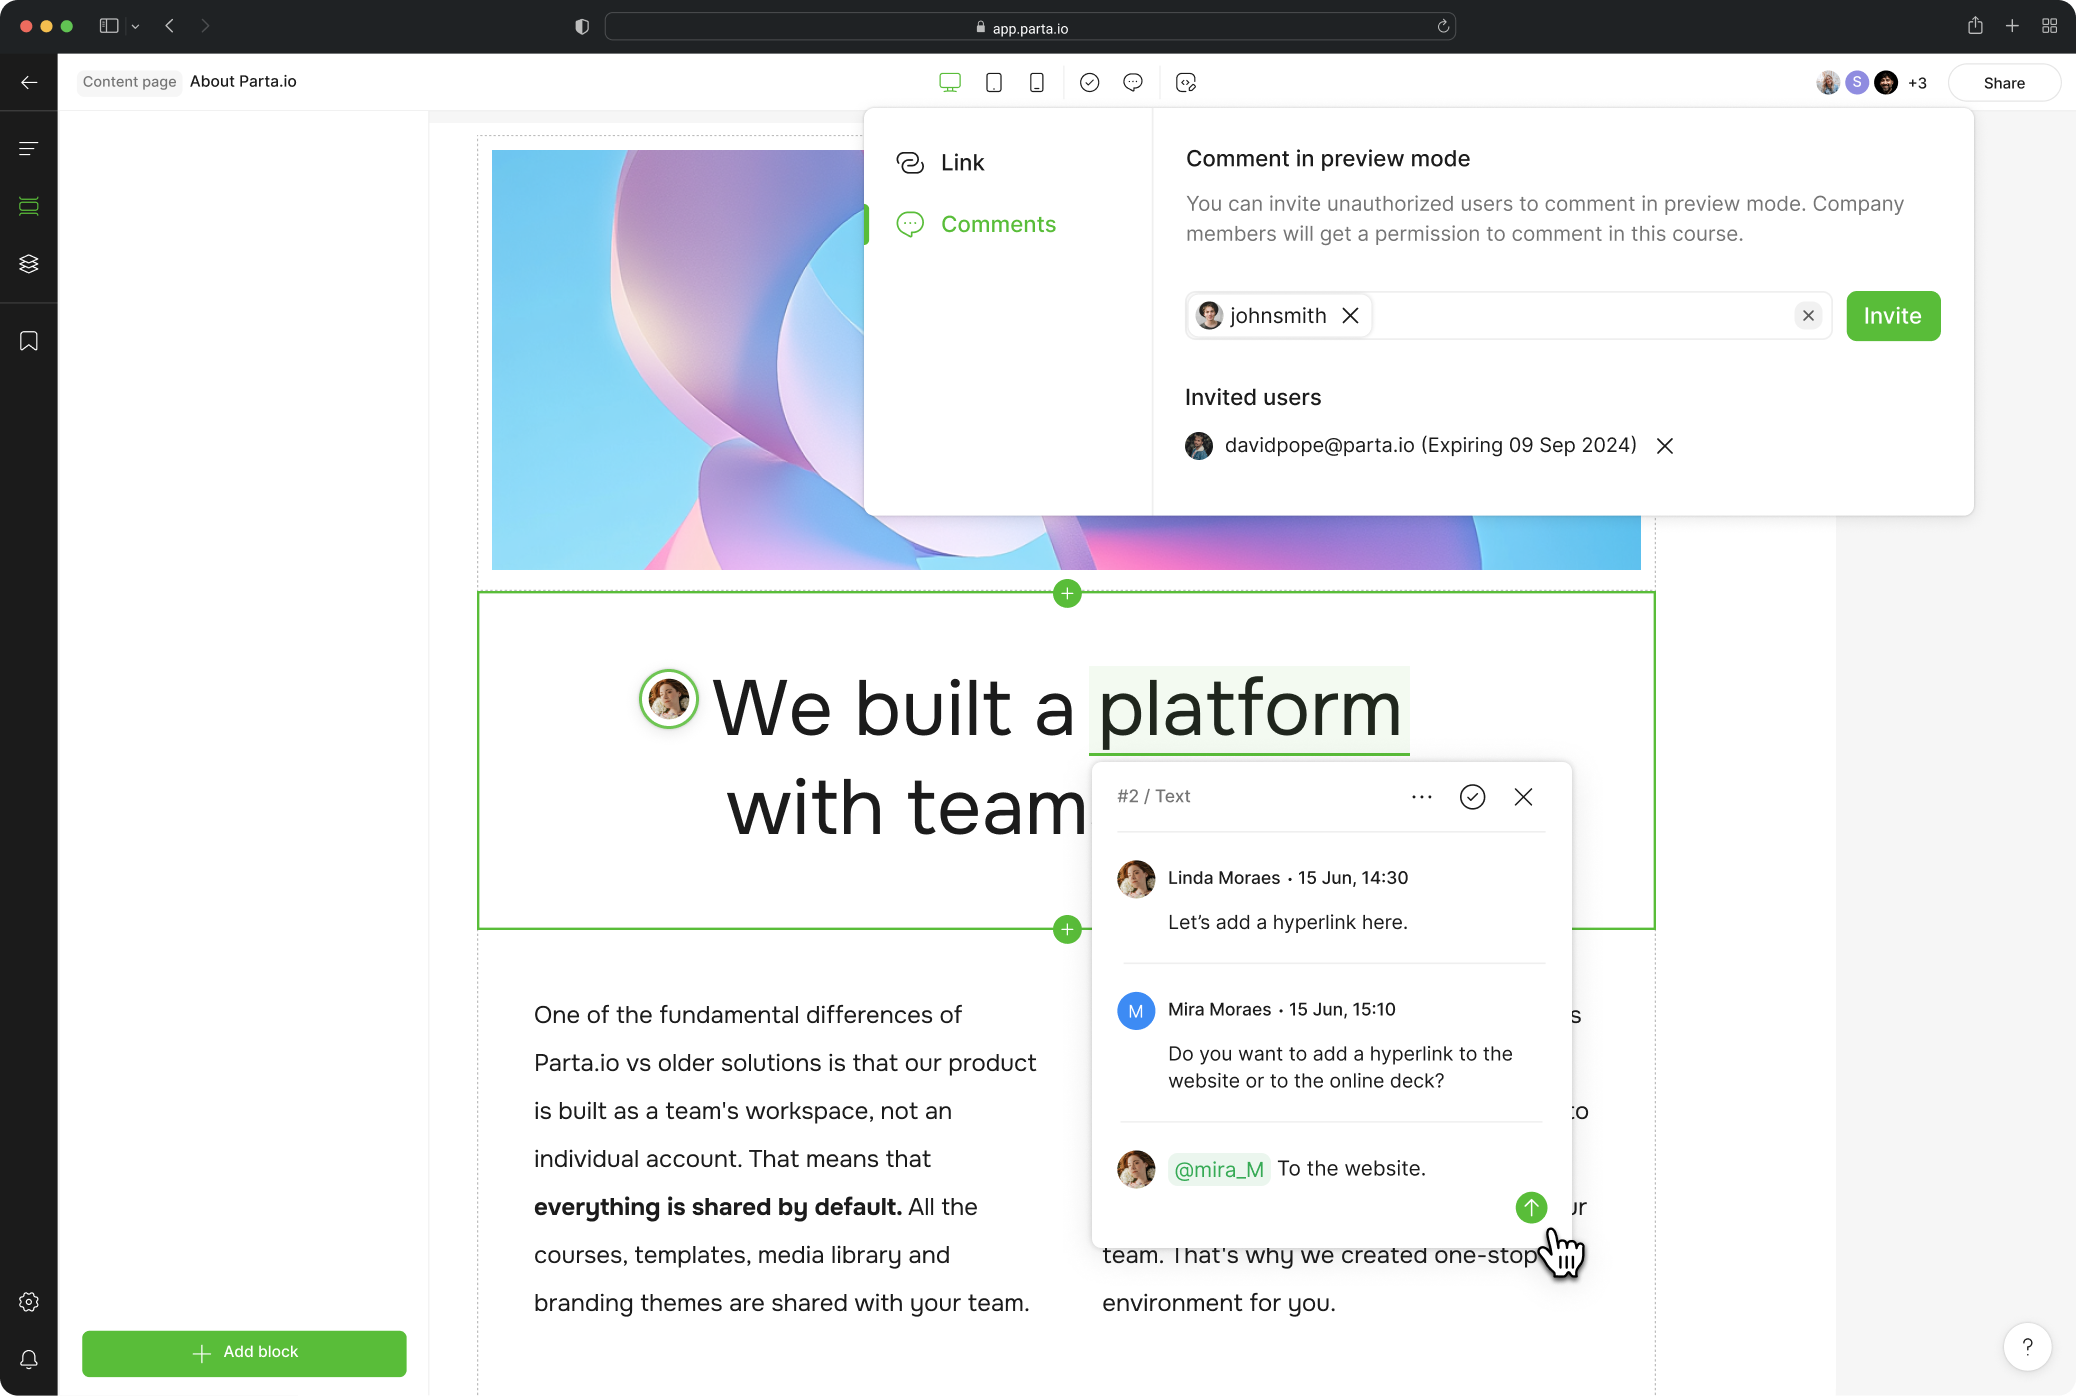Open the bookmark icon in left sidebar
This screenshot has height=1396, width=2076.
point(28,341)
